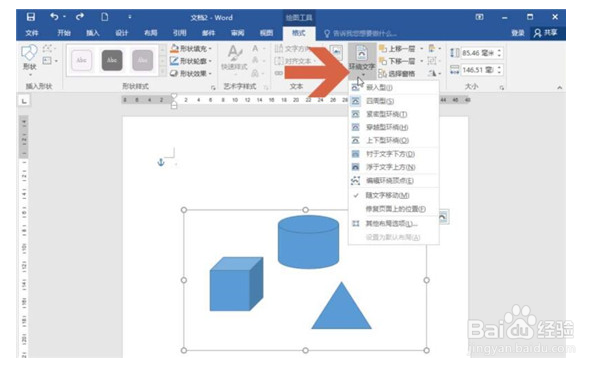
Task: Expand the Draw Text Box dropdown arrow
Action: tap(56, 61)
